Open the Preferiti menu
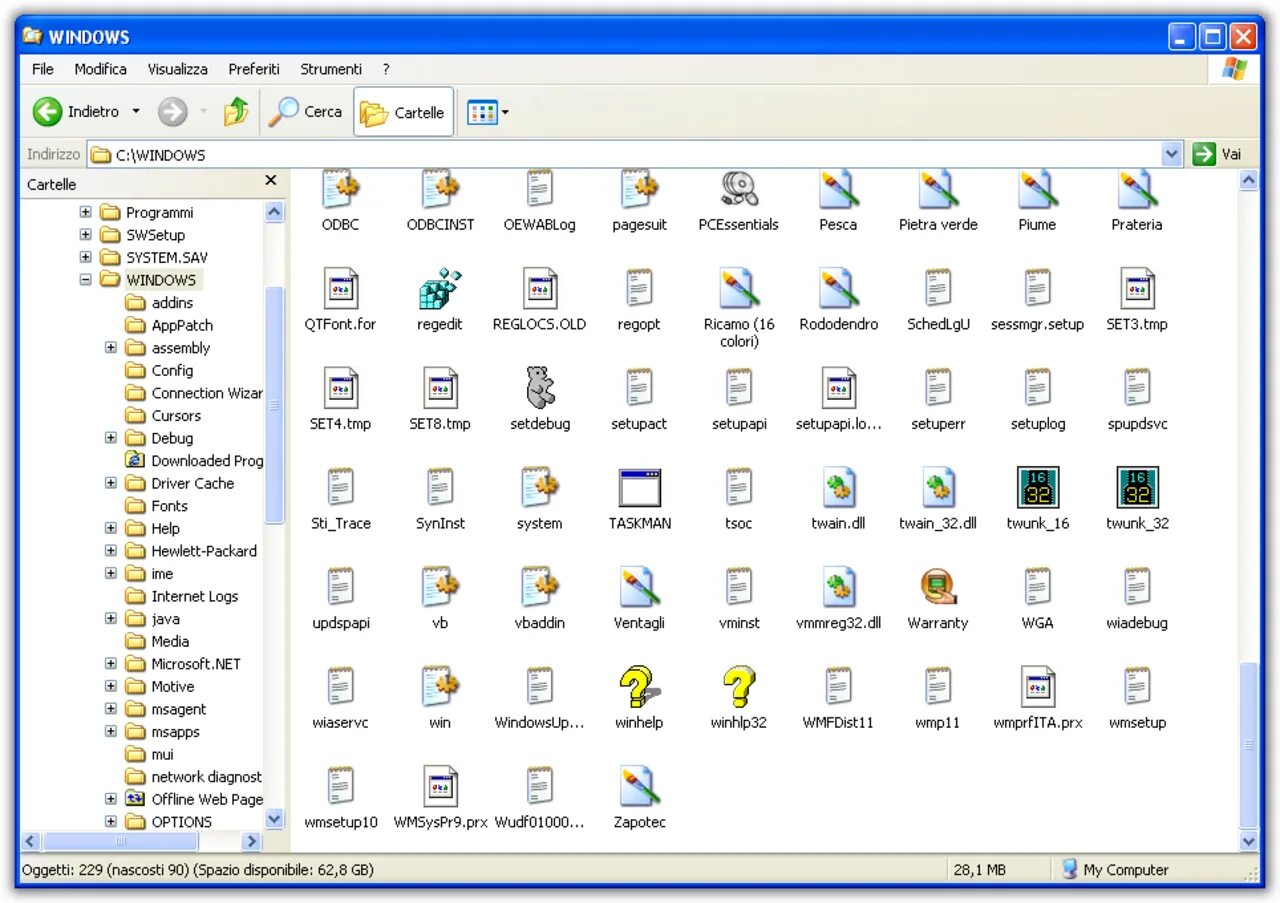 point(254,69)
